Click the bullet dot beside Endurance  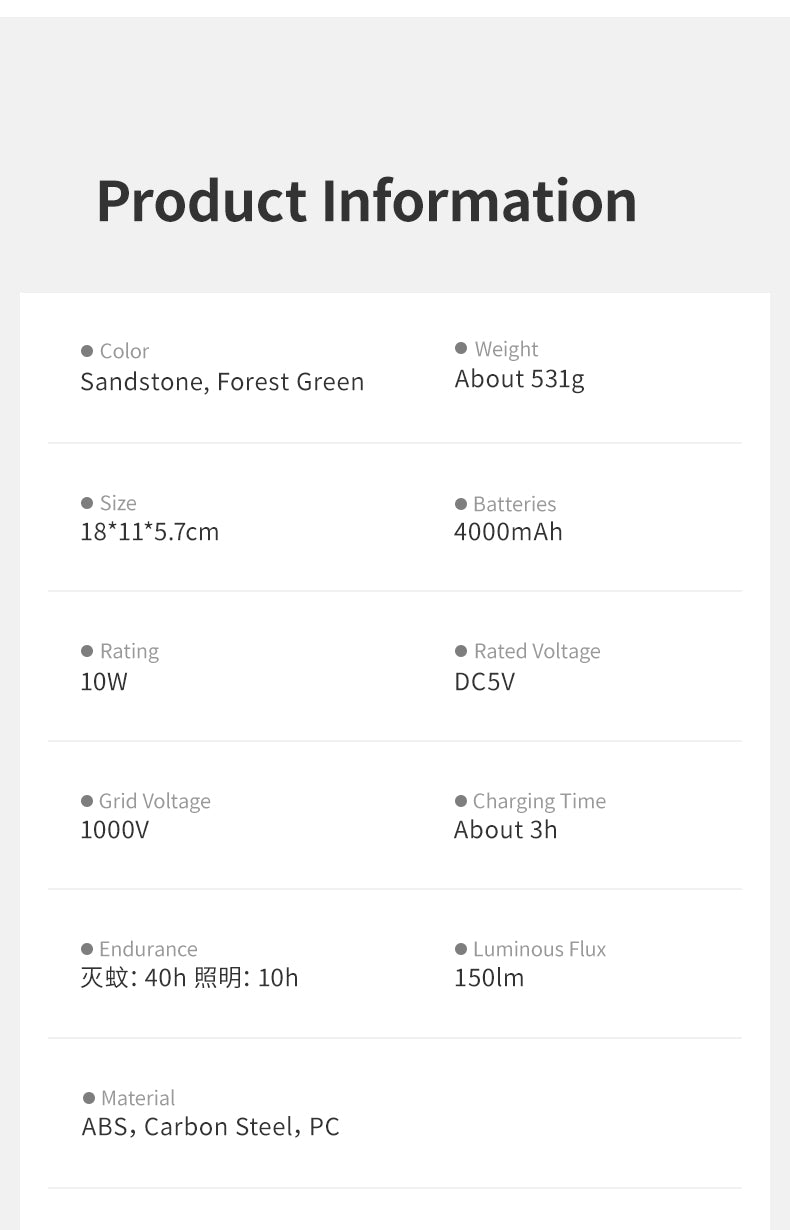(x=87, y=949)
